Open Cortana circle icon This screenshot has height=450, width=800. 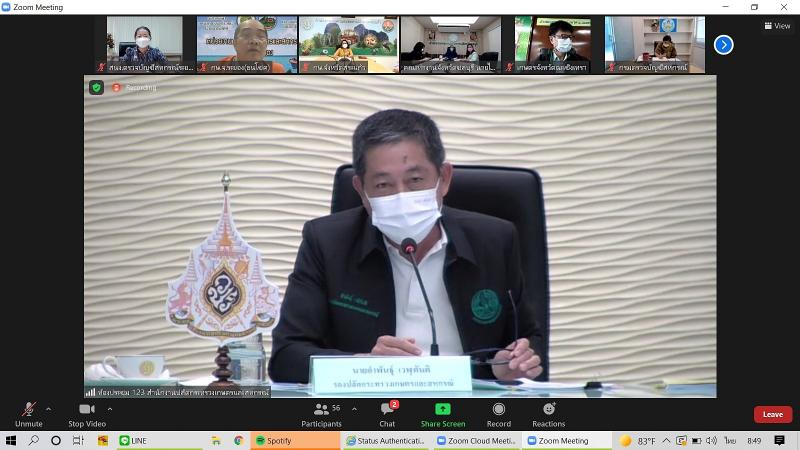pyautogui.click(x=56, y=441)
